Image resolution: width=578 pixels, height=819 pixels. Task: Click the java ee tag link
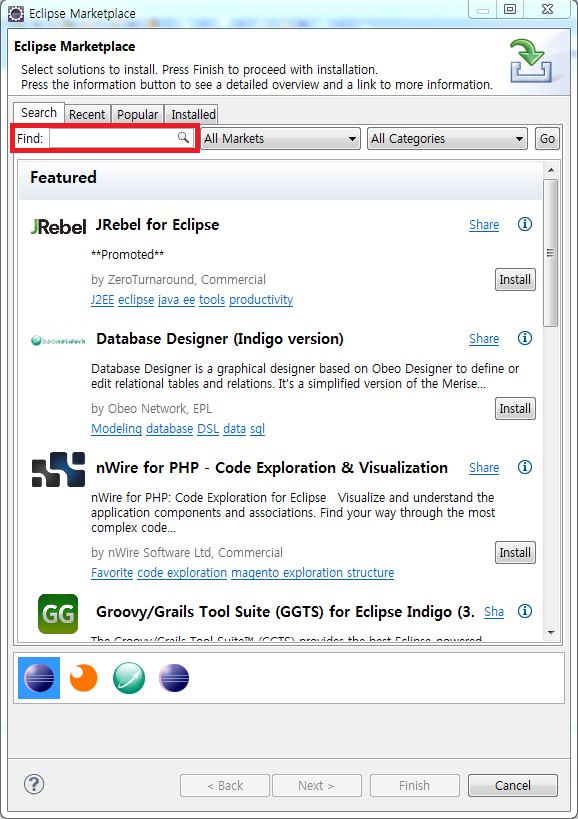pyautogui.click(x=176, y=300)
